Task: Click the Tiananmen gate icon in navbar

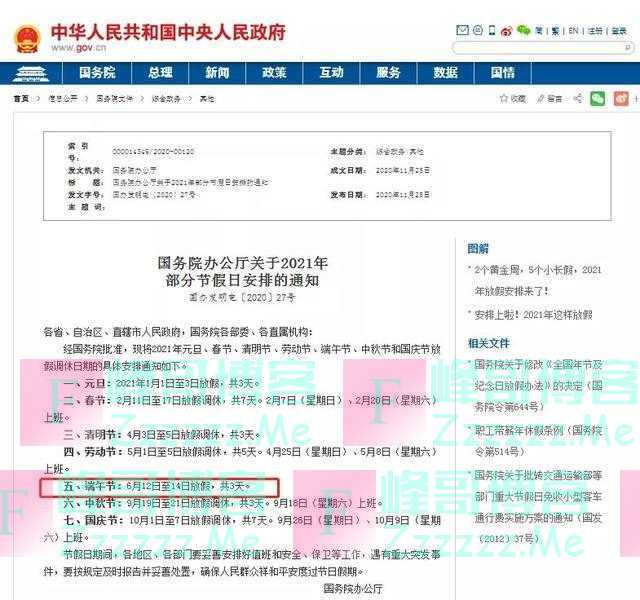Action: [x=33, y=73]
